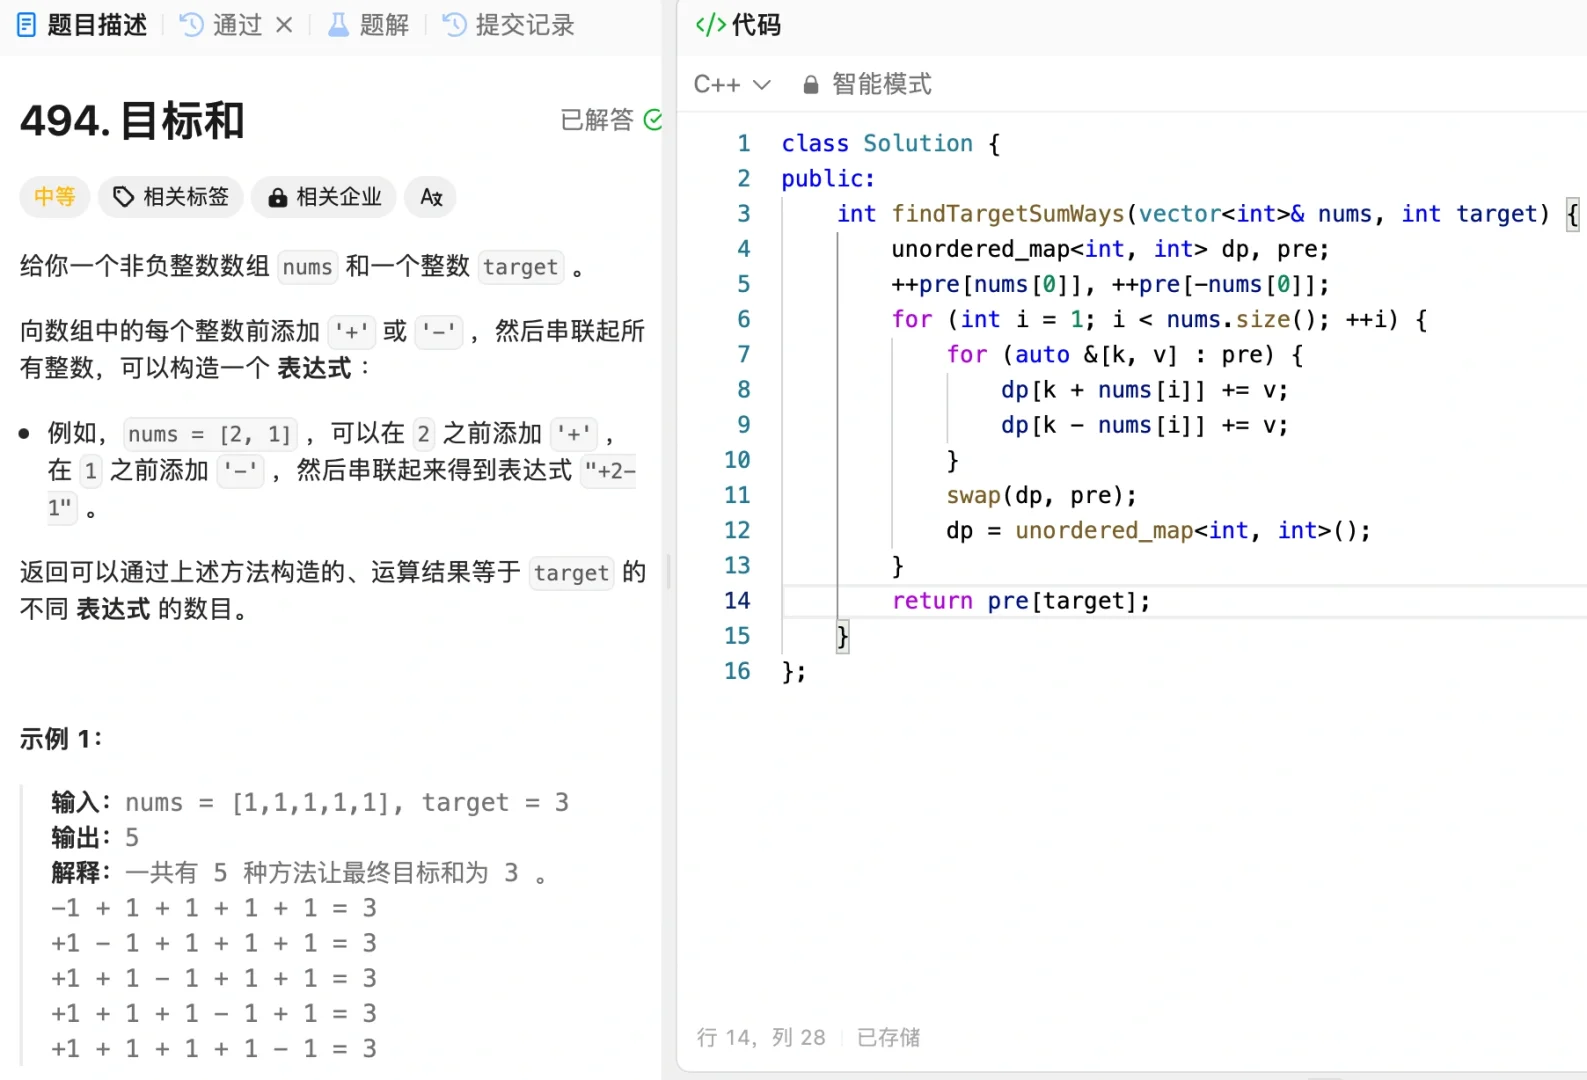Click the '++pre[nums[0]], ++pre[-nums[0]];' line
The image size is (1587, 1080).
point(1110,285)
